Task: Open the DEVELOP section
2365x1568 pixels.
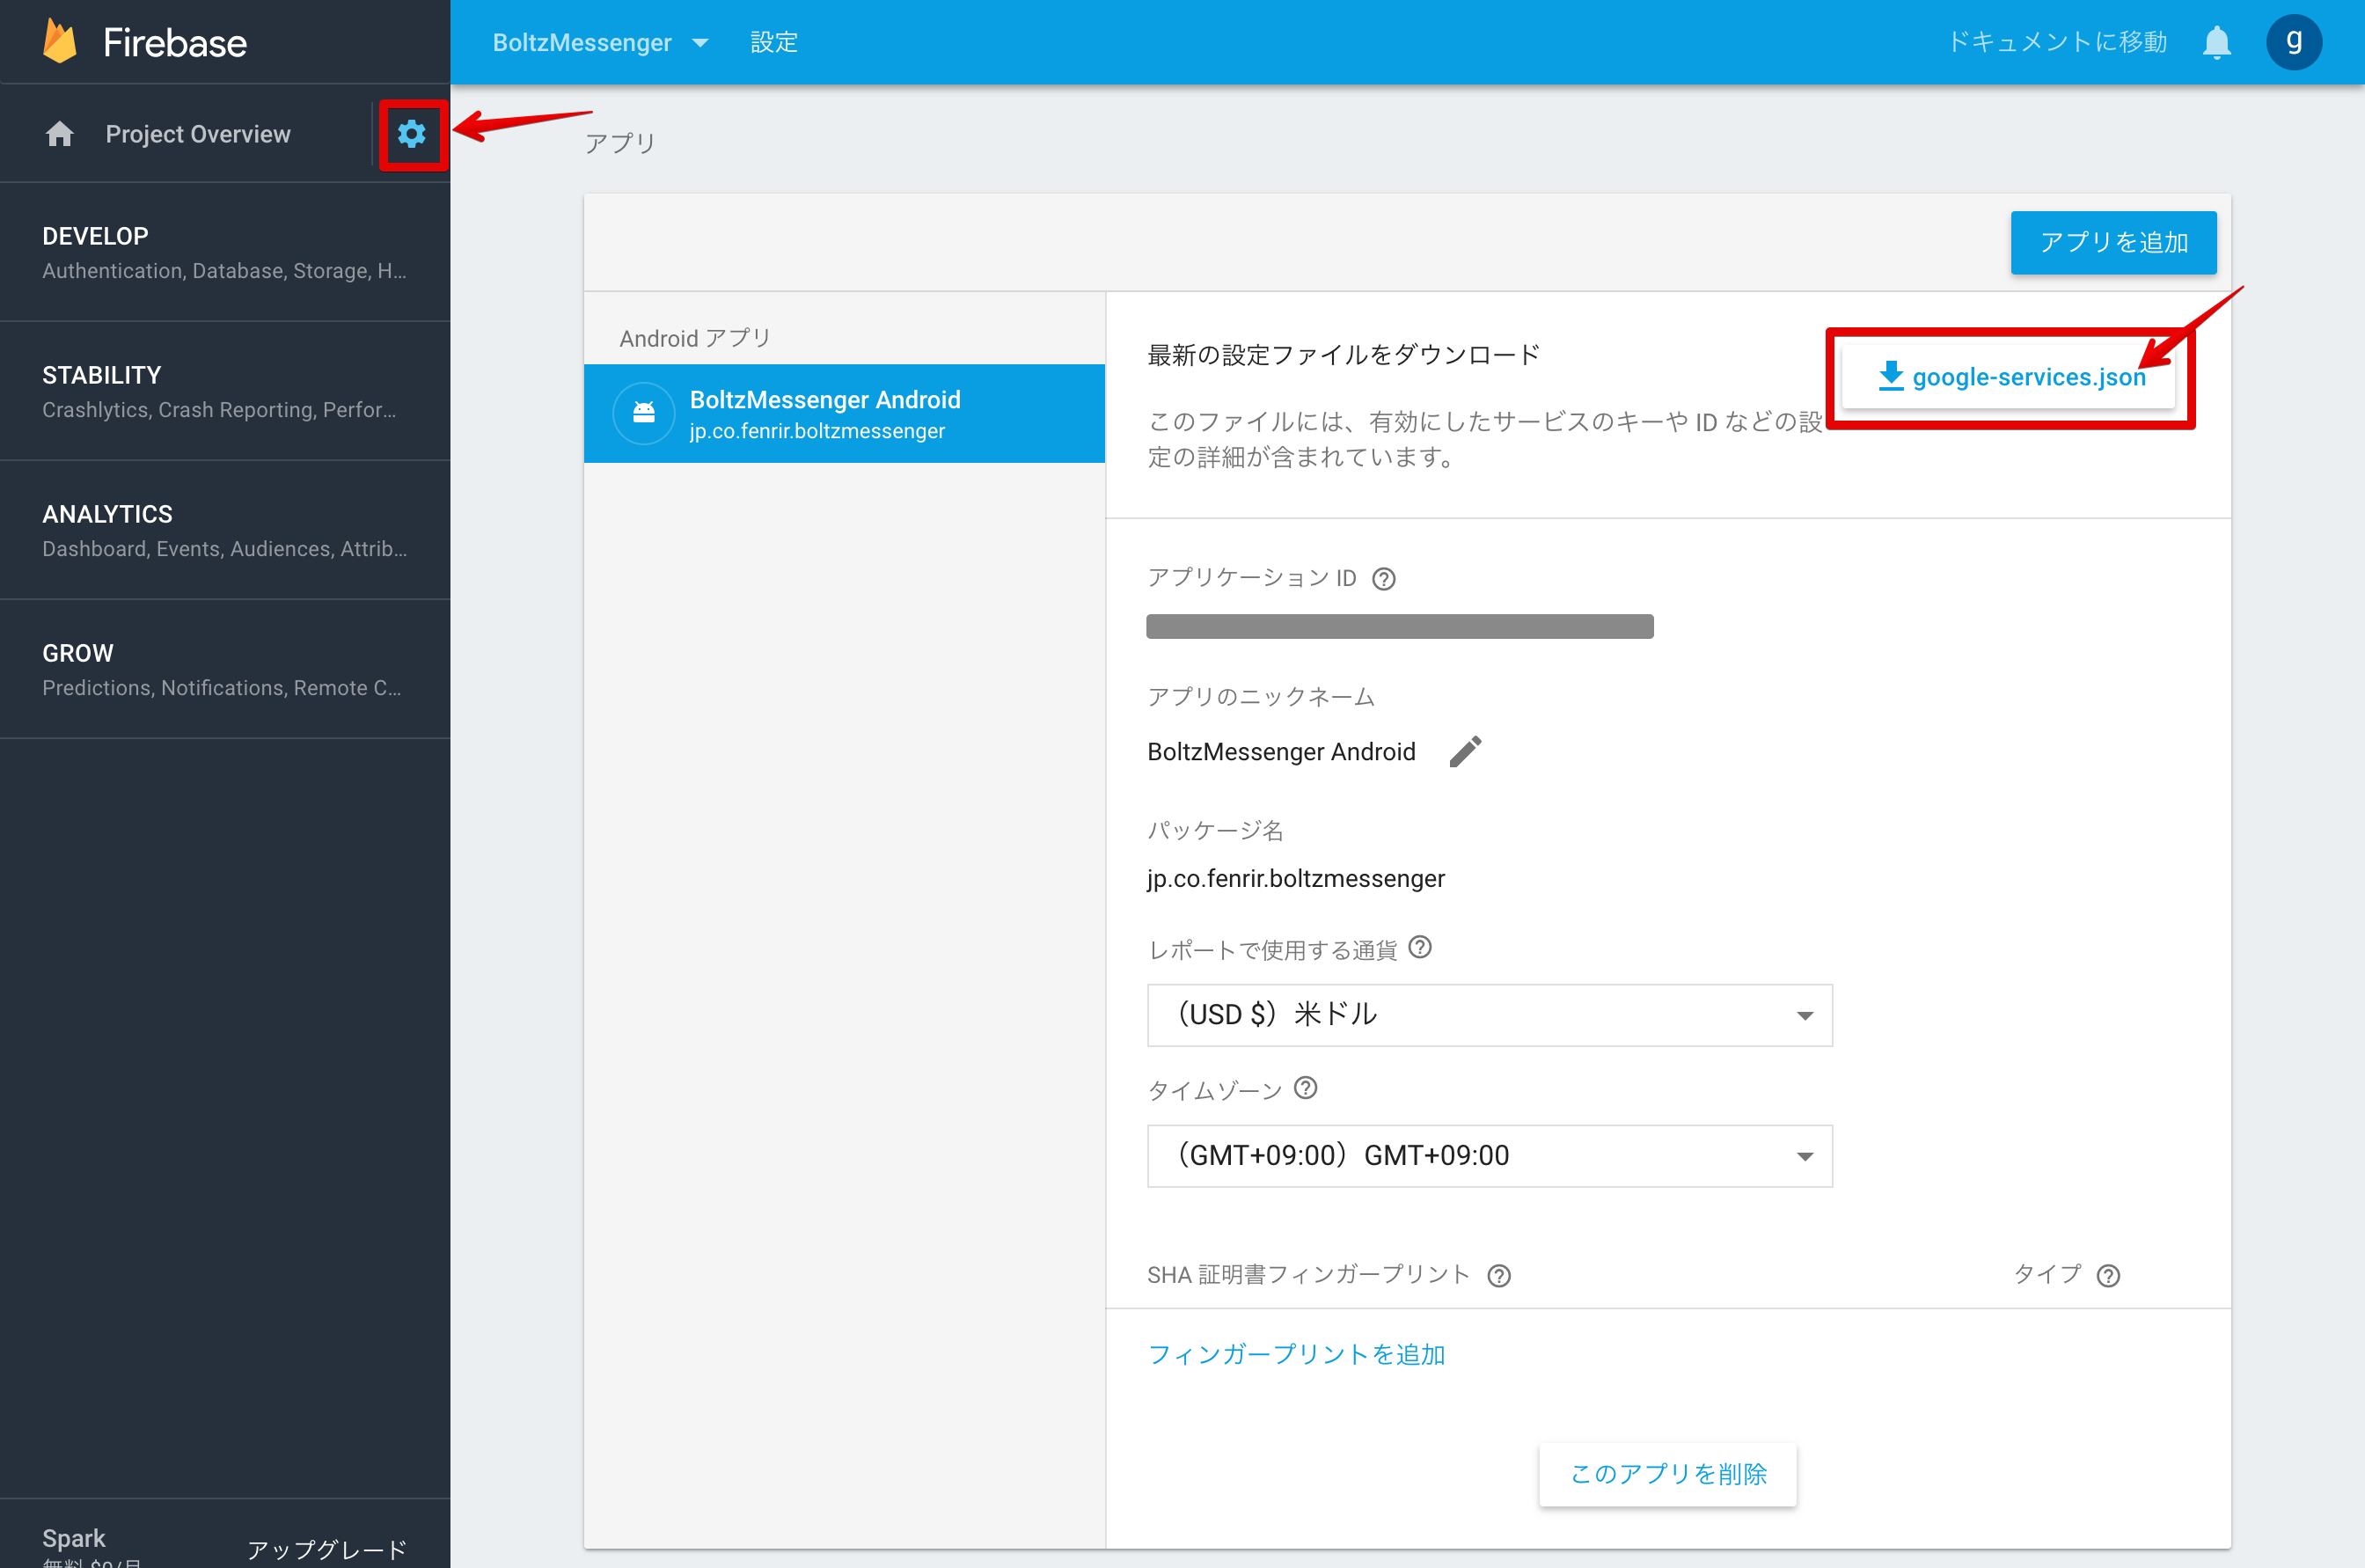Action: [x=225, y=252]
